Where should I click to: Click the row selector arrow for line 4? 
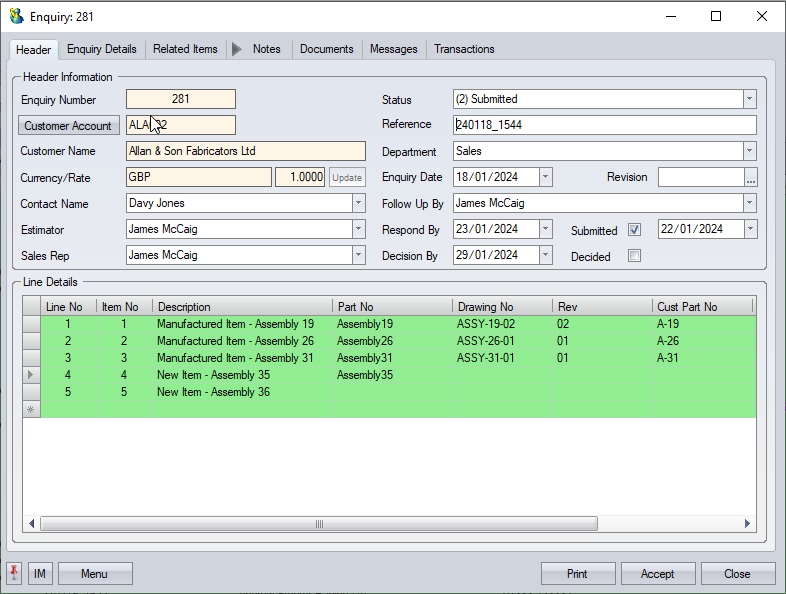[x=31, y=375]
